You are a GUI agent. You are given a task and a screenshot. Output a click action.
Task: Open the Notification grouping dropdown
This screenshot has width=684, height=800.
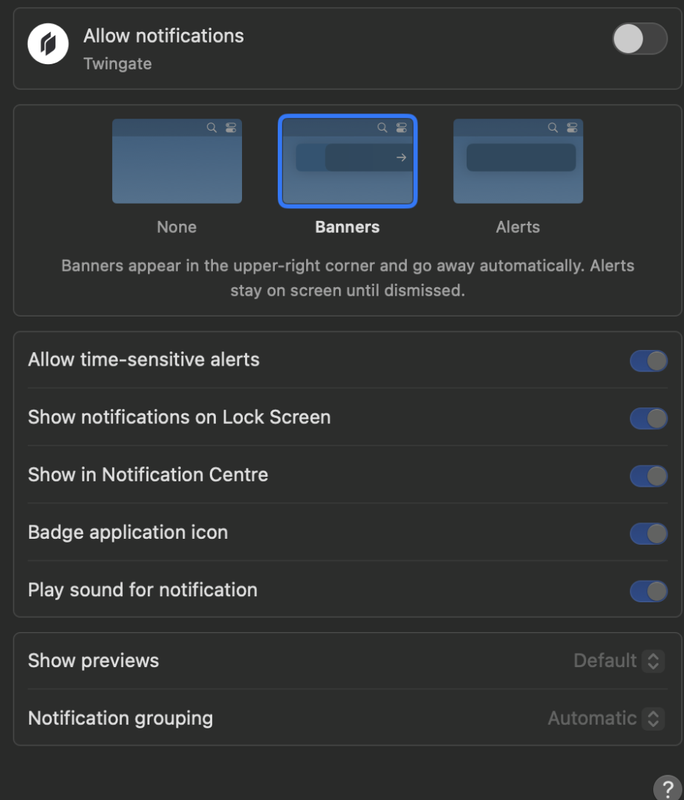tap(652, 719)
